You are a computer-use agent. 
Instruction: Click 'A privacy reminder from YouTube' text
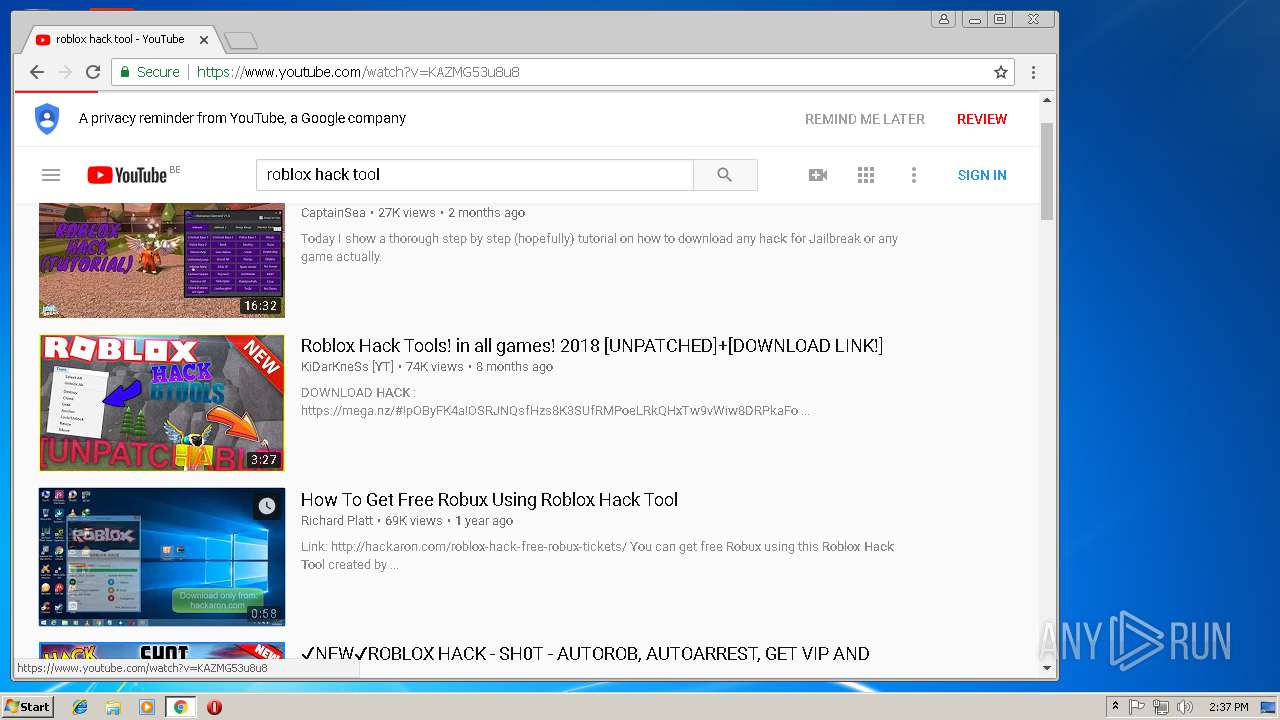point(242,119)
